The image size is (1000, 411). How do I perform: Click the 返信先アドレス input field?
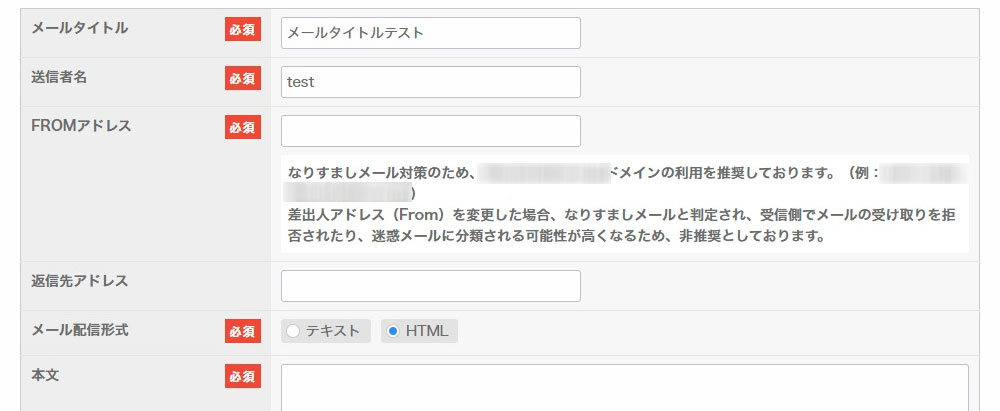point(430,286)
